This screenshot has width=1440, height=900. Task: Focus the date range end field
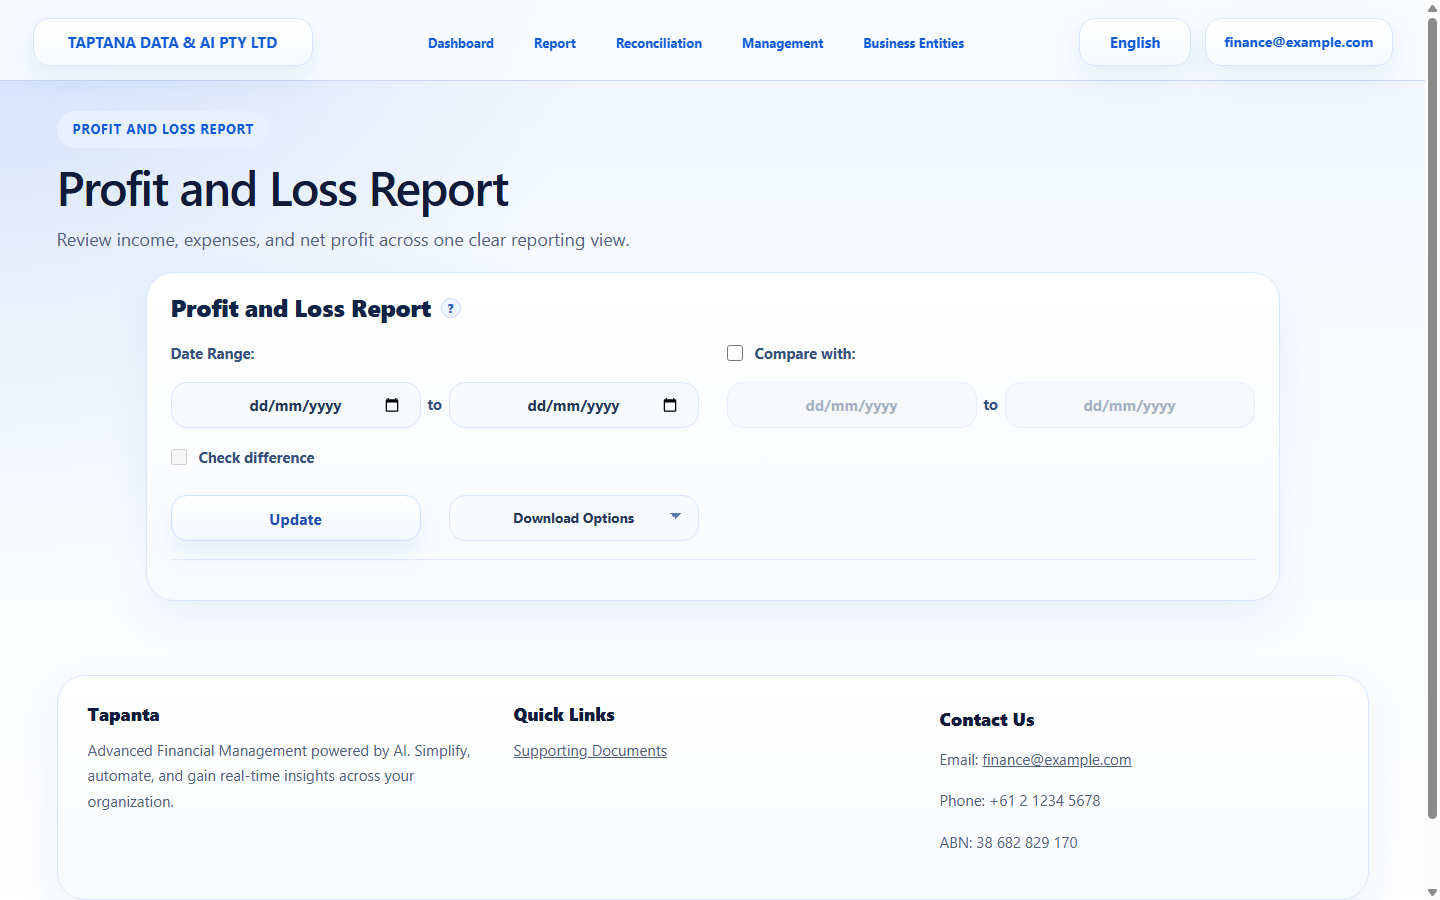pos(574,405)
